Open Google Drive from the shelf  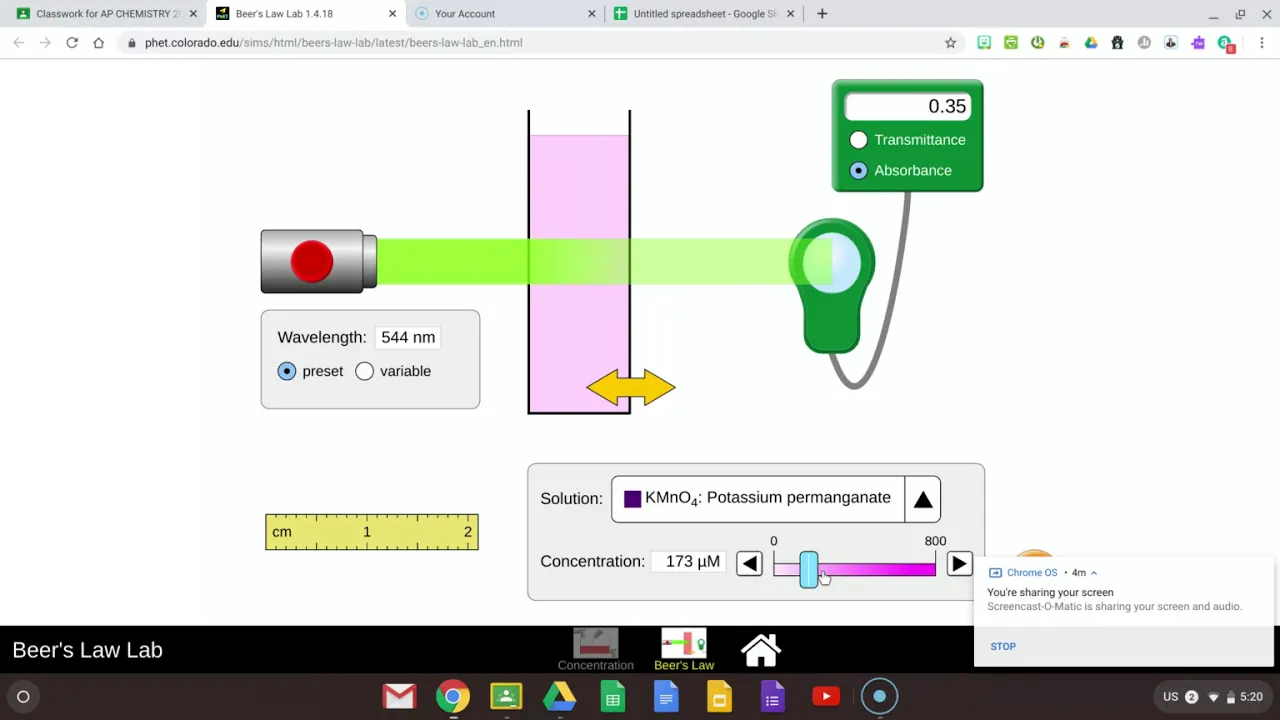[x=559, y=697]
